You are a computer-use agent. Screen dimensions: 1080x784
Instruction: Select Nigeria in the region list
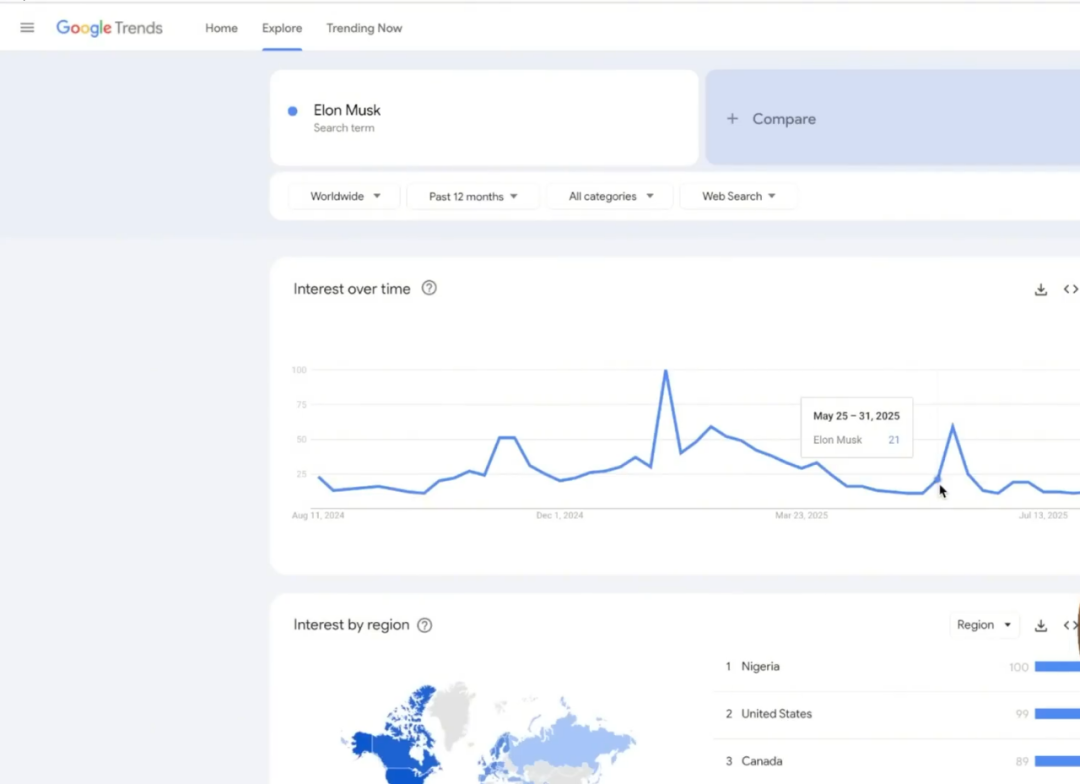coord(760,667)
